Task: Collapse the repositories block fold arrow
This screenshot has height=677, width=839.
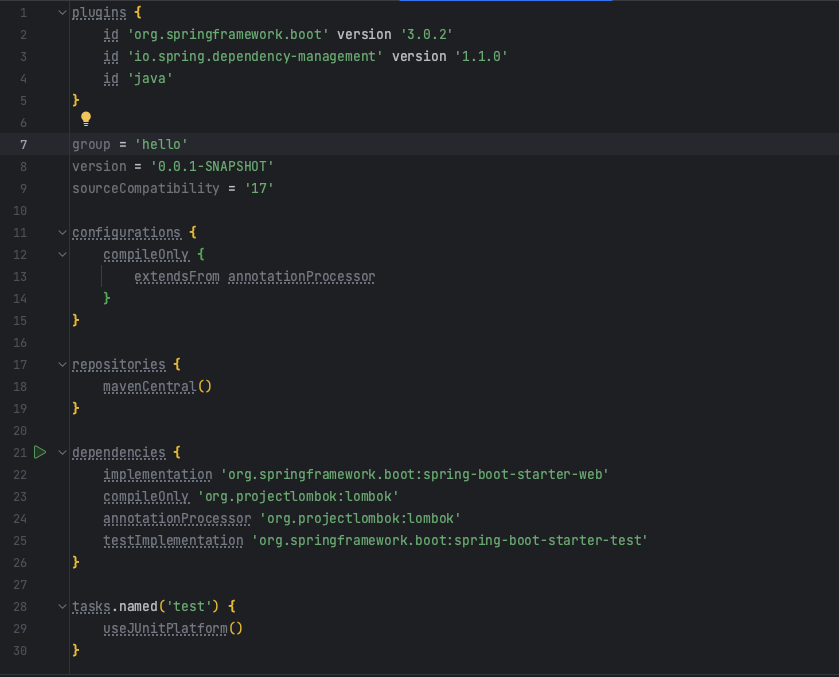Action: pos(62,364)
